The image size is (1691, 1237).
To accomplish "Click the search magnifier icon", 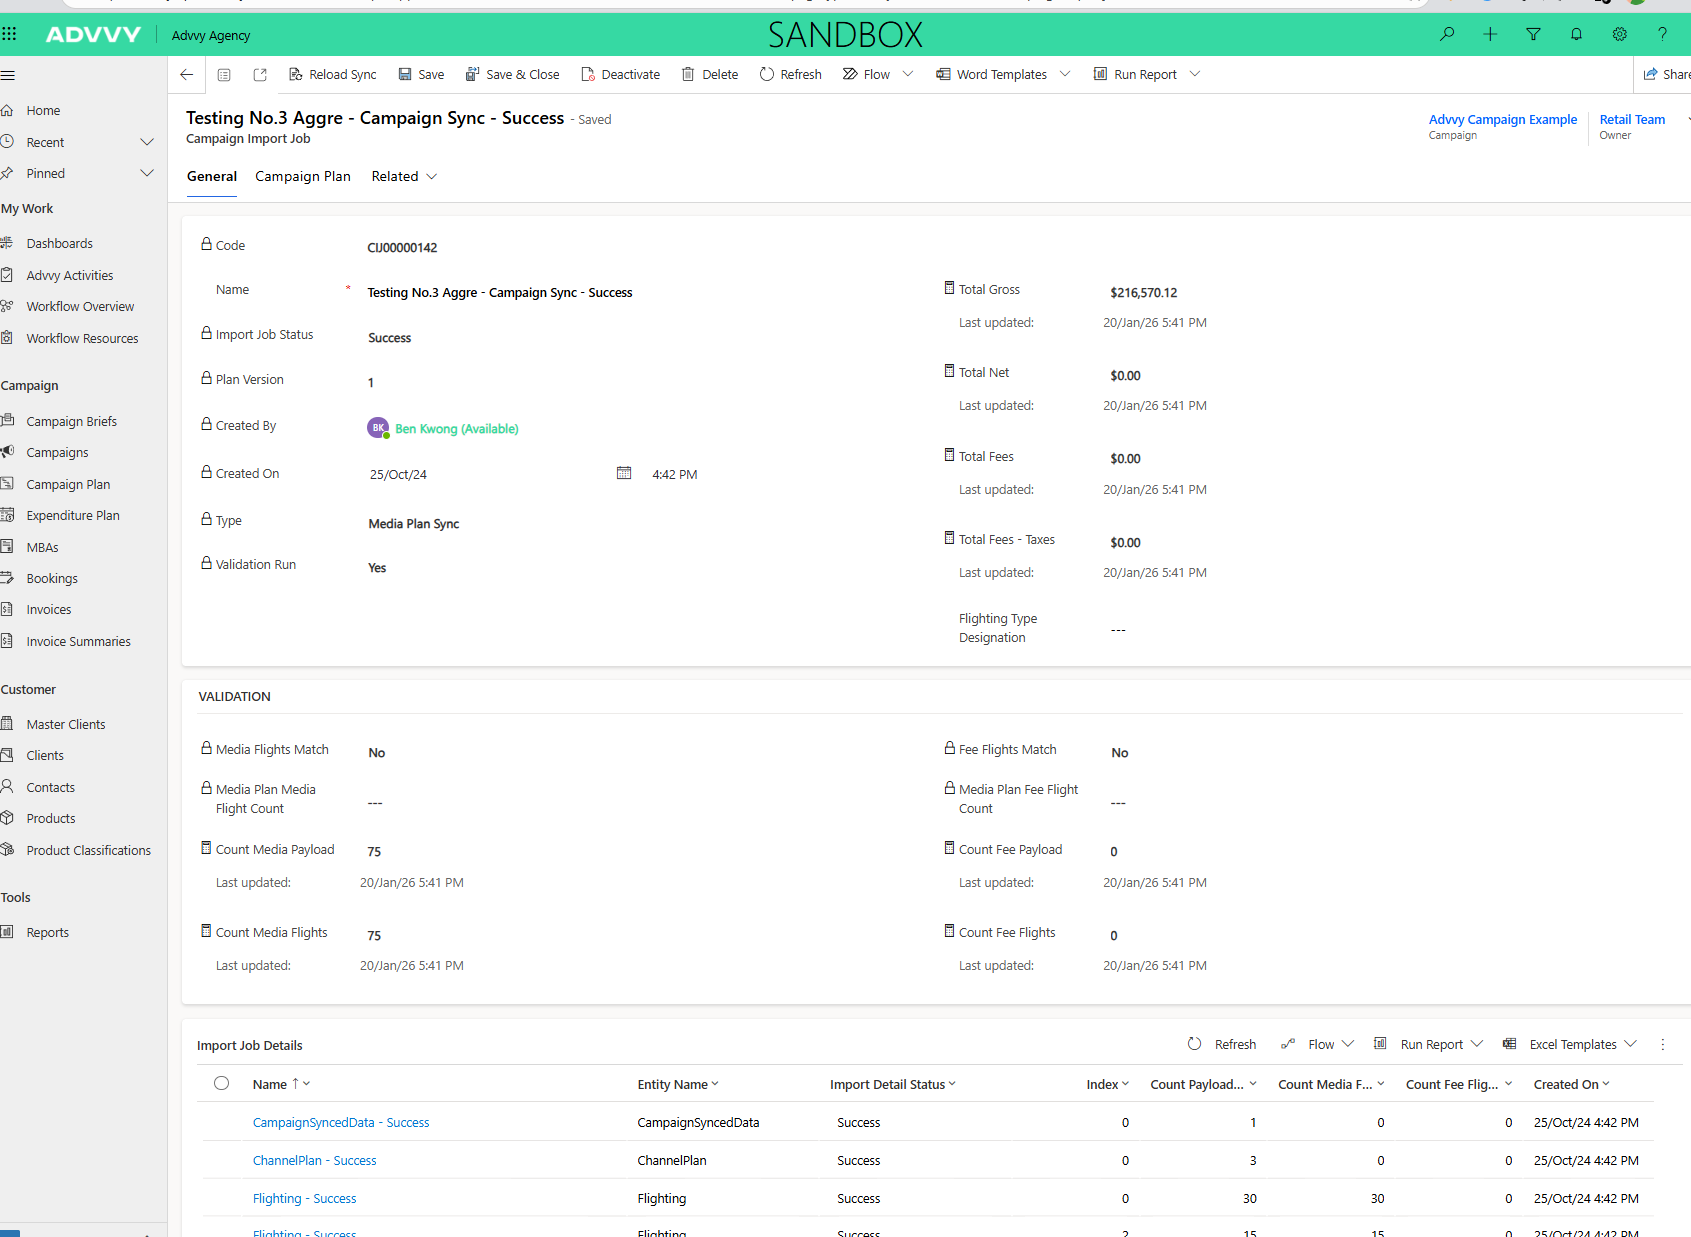I will (1447, 34).
